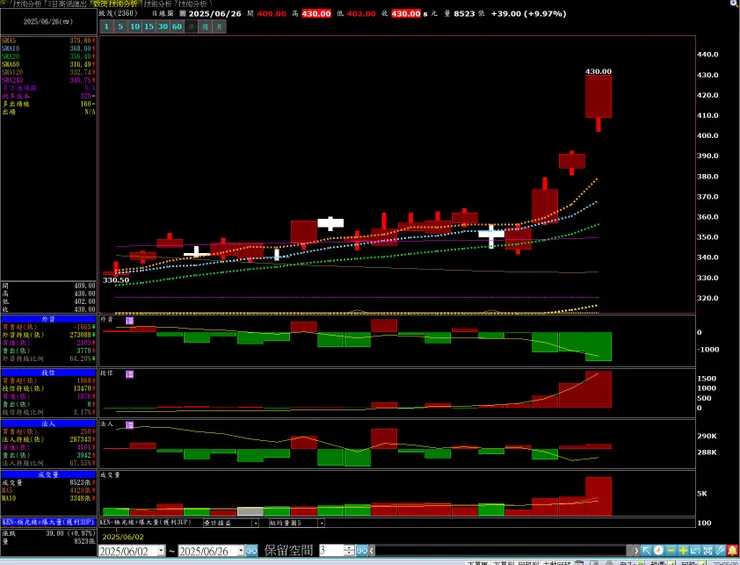This screenshot has width=740, height=565.
Task: Open the first 技術分析 tab
Action: [25, 3]
